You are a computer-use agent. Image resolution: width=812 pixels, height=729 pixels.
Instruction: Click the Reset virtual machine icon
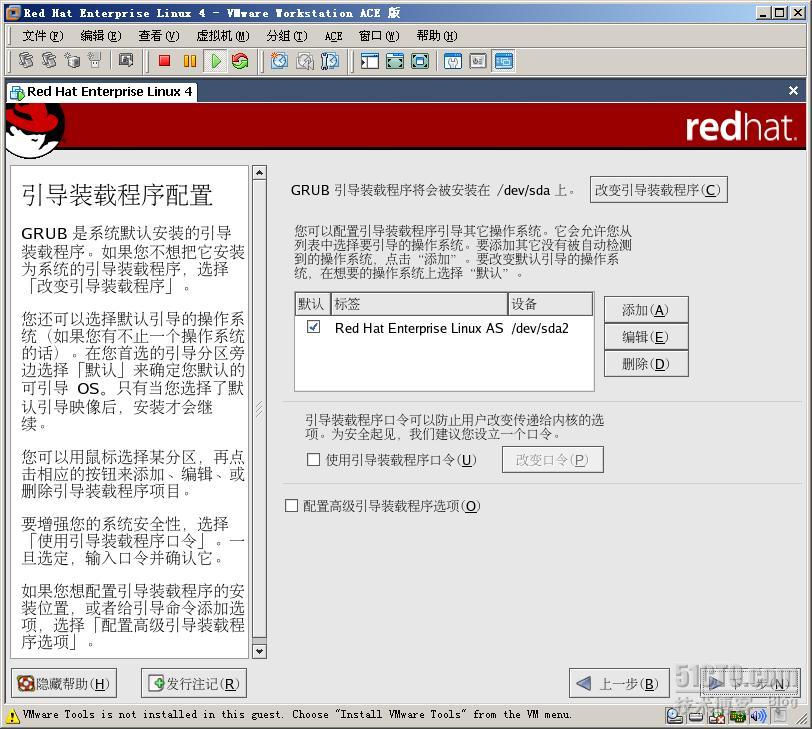pos(240,61)
